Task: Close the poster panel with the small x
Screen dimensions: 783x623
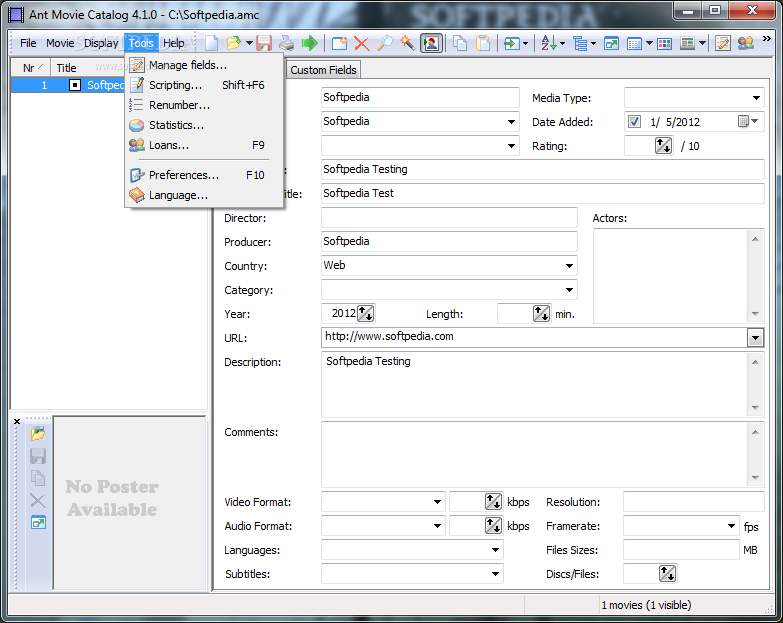Action: (17, 421)
